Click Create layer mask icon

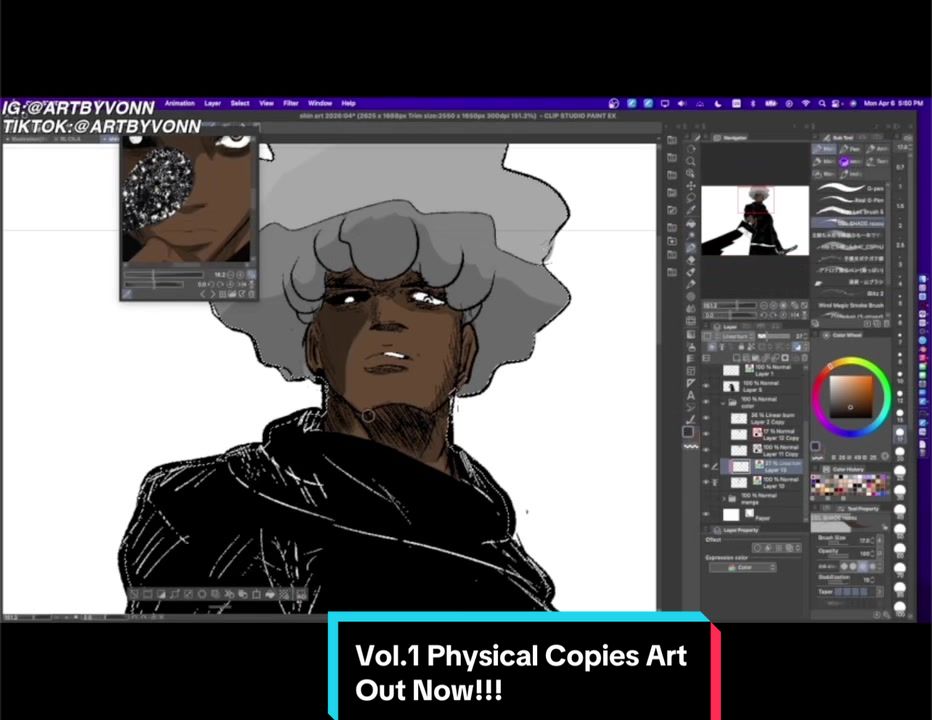click(785, 358)
